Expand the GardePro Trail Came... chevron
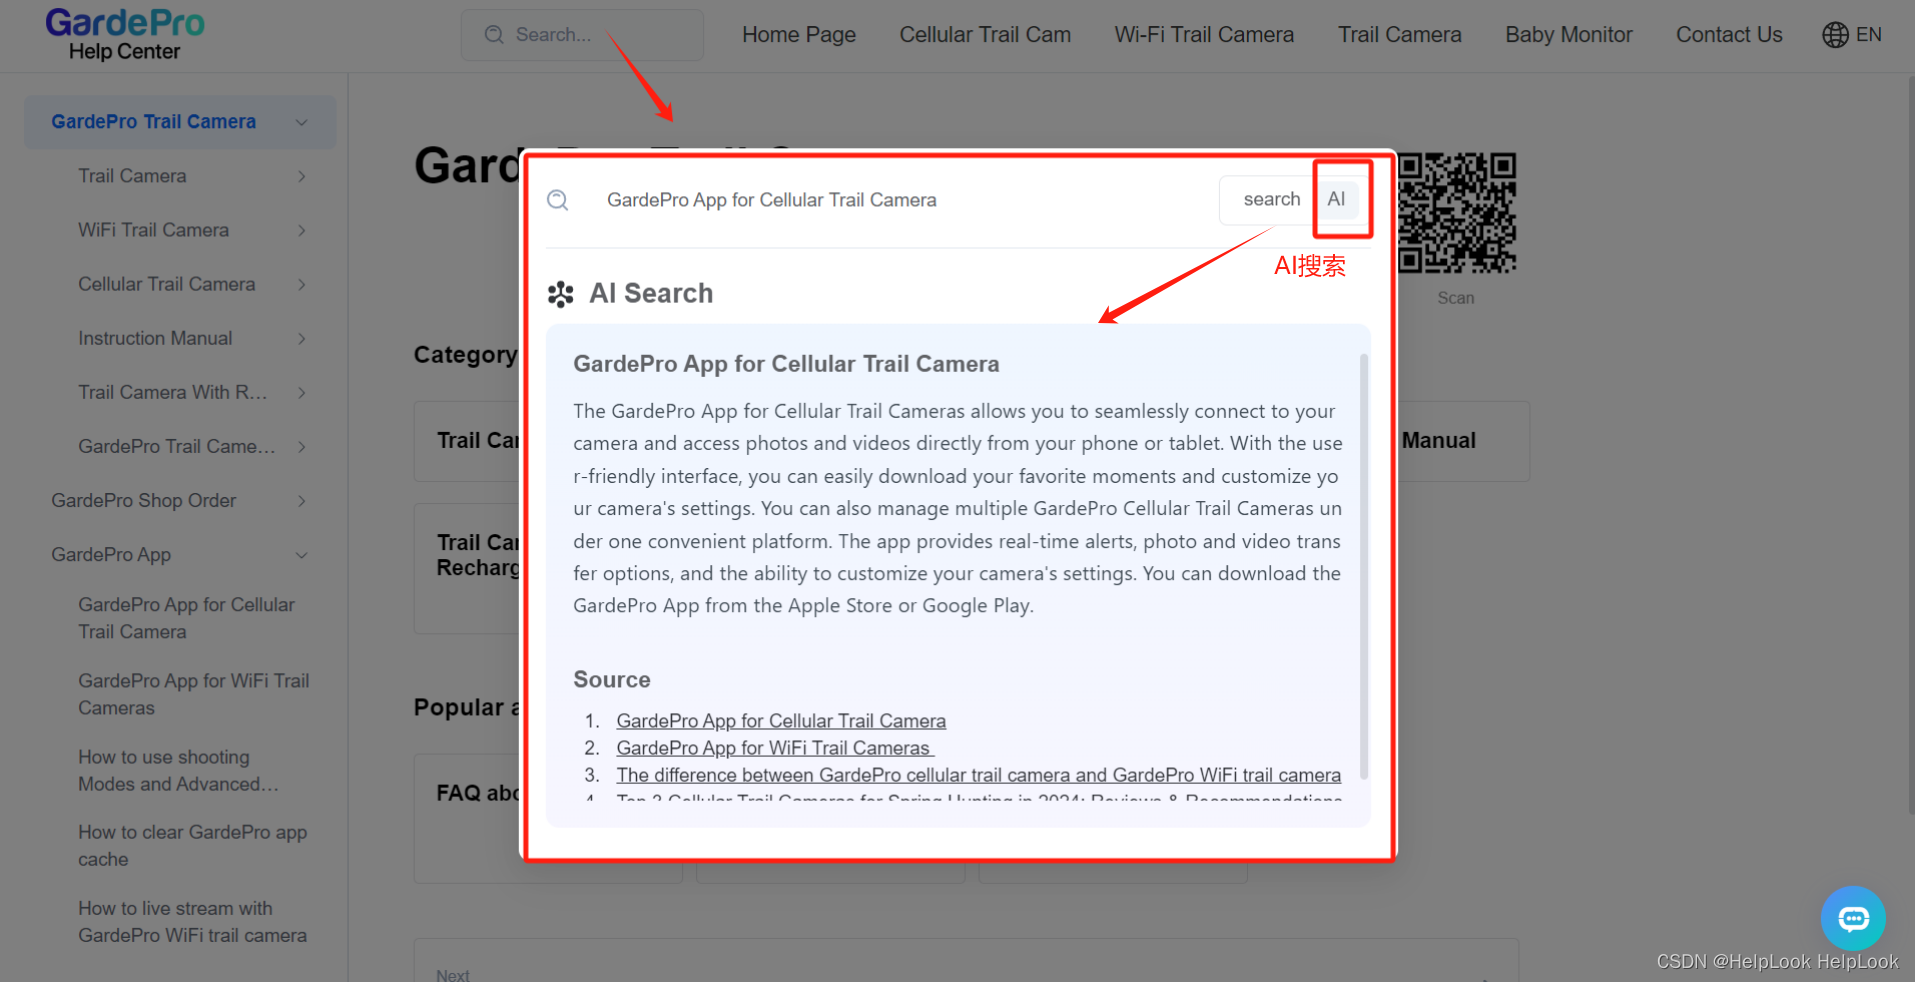Viewport: 1915px width, 982px height. pos(301,447)
